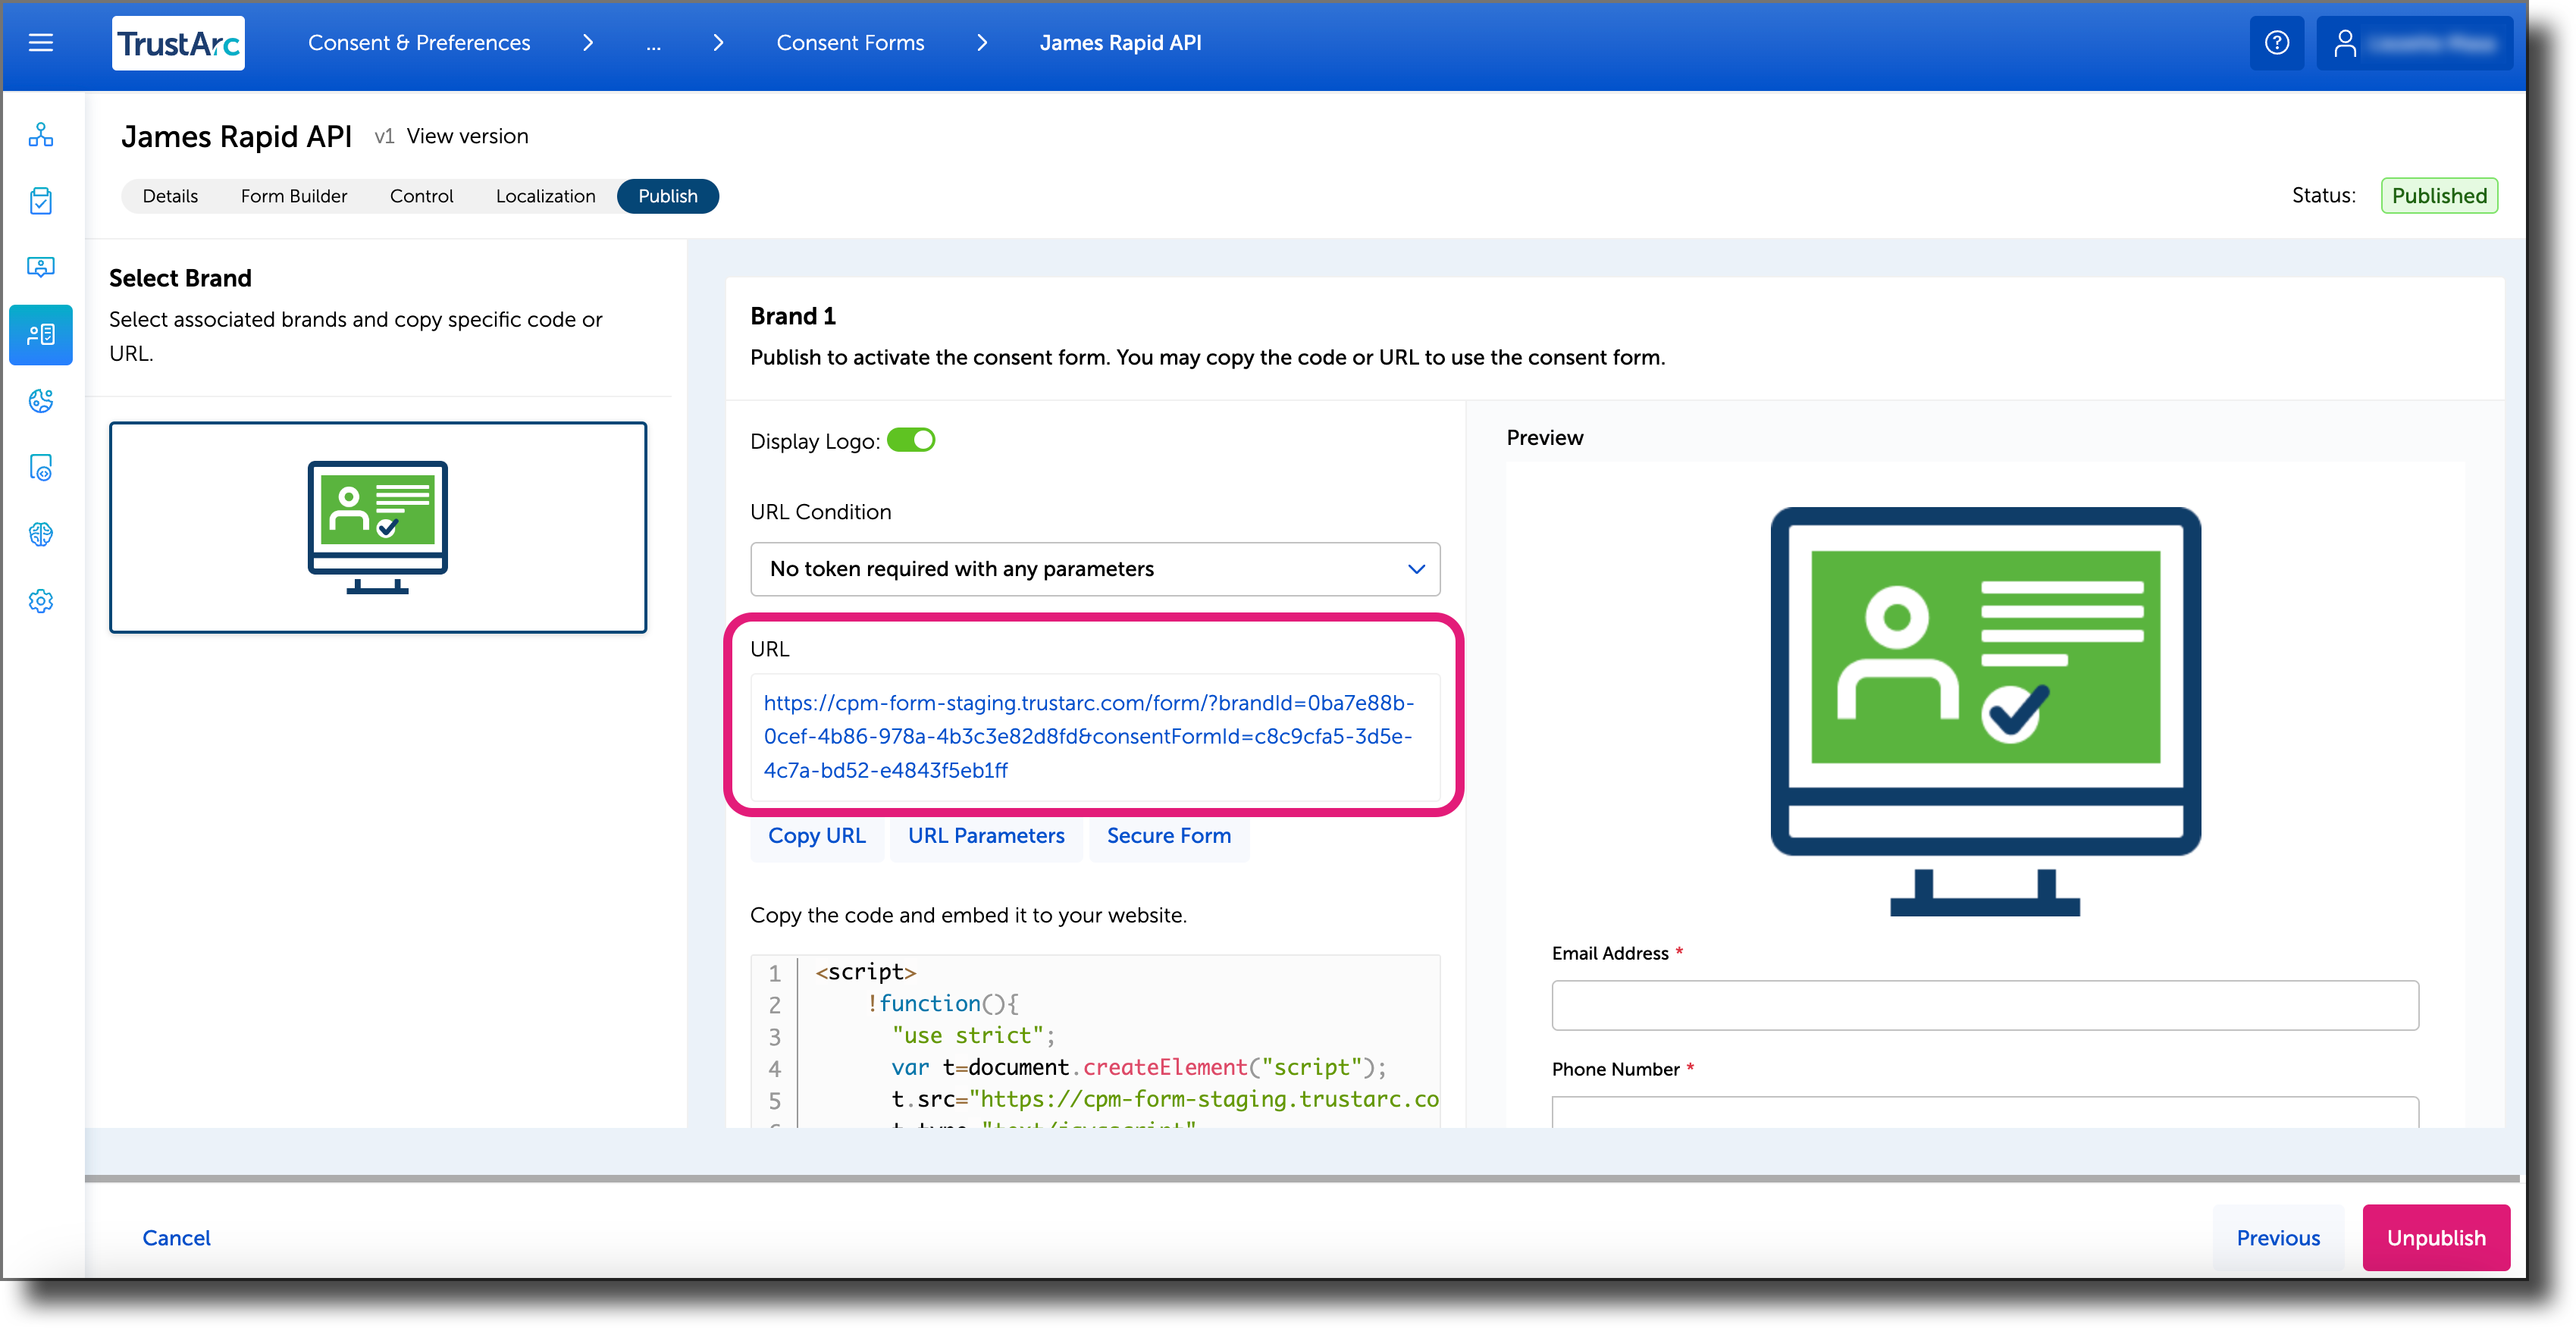The image size is (2576, 1328).
Task: Click the Cancel button
Action: [x=176, y=1238]
